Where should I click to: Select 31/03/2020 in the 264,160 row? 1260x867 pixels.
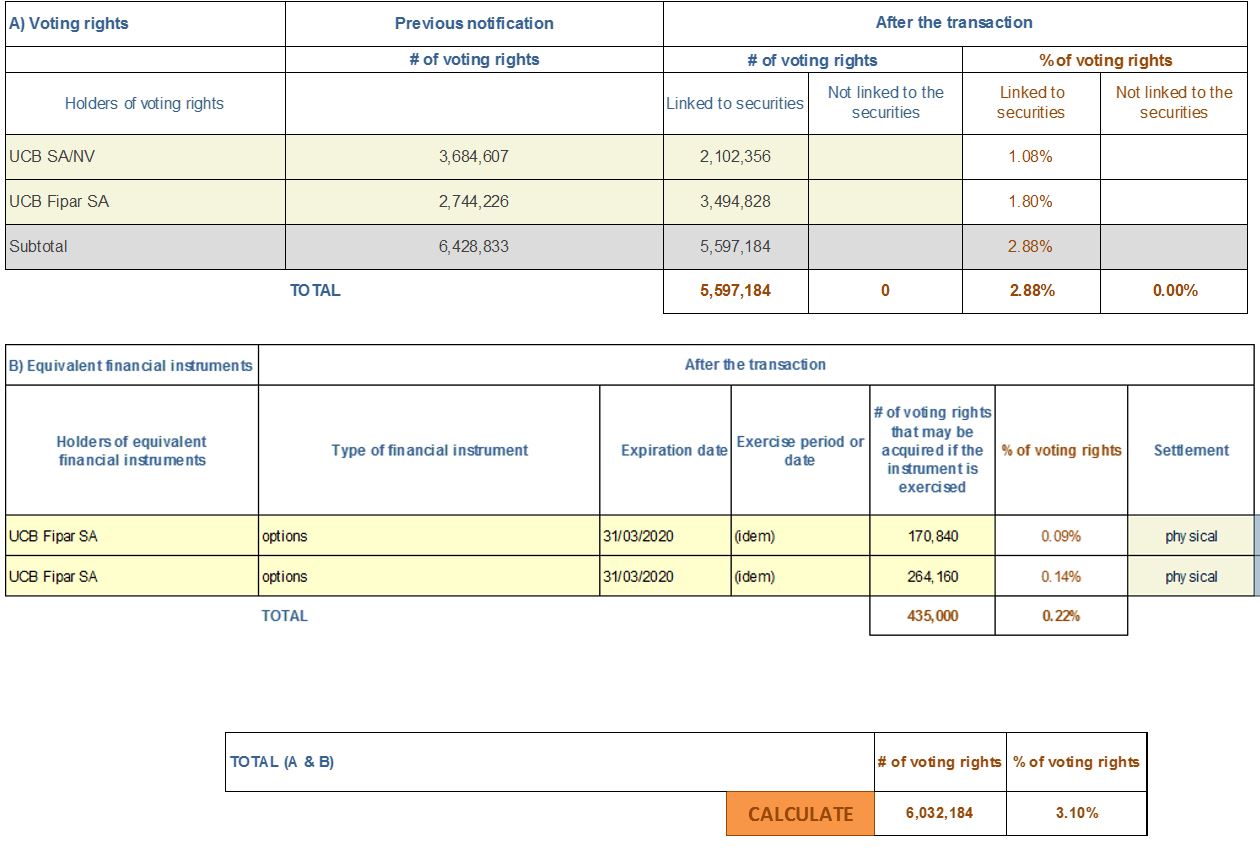pyautogui.click(x=666, y=577)
